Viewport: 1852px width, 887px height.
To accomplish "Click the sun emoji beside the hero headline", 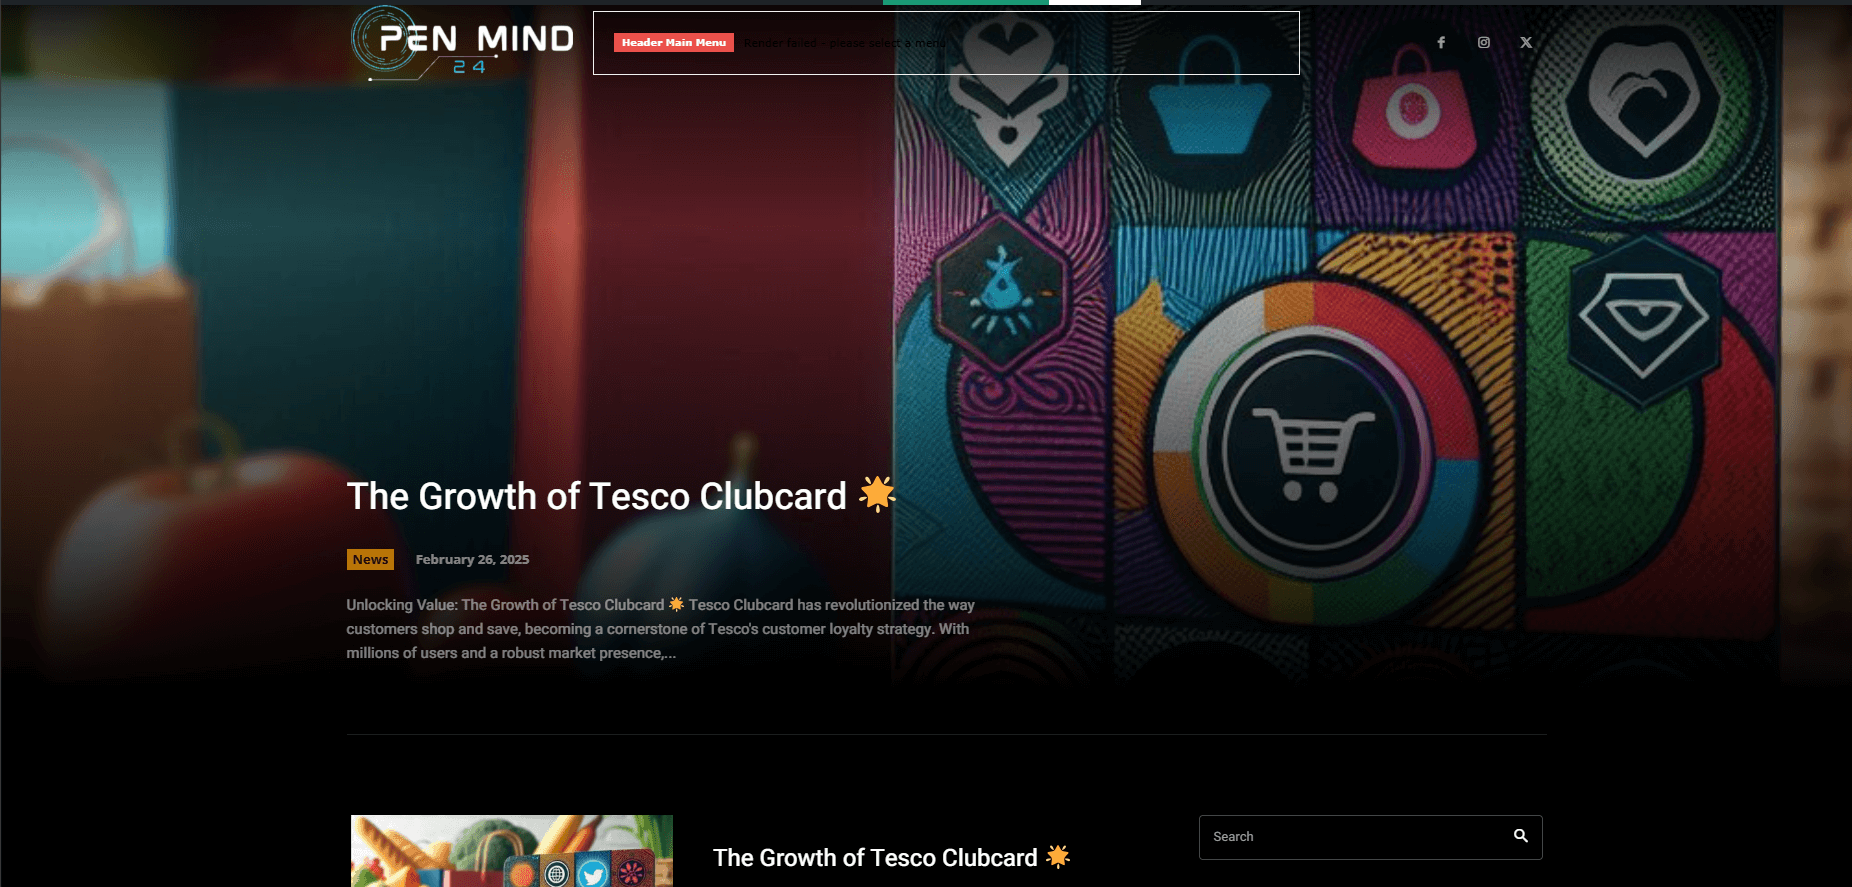I will [877, 494].
